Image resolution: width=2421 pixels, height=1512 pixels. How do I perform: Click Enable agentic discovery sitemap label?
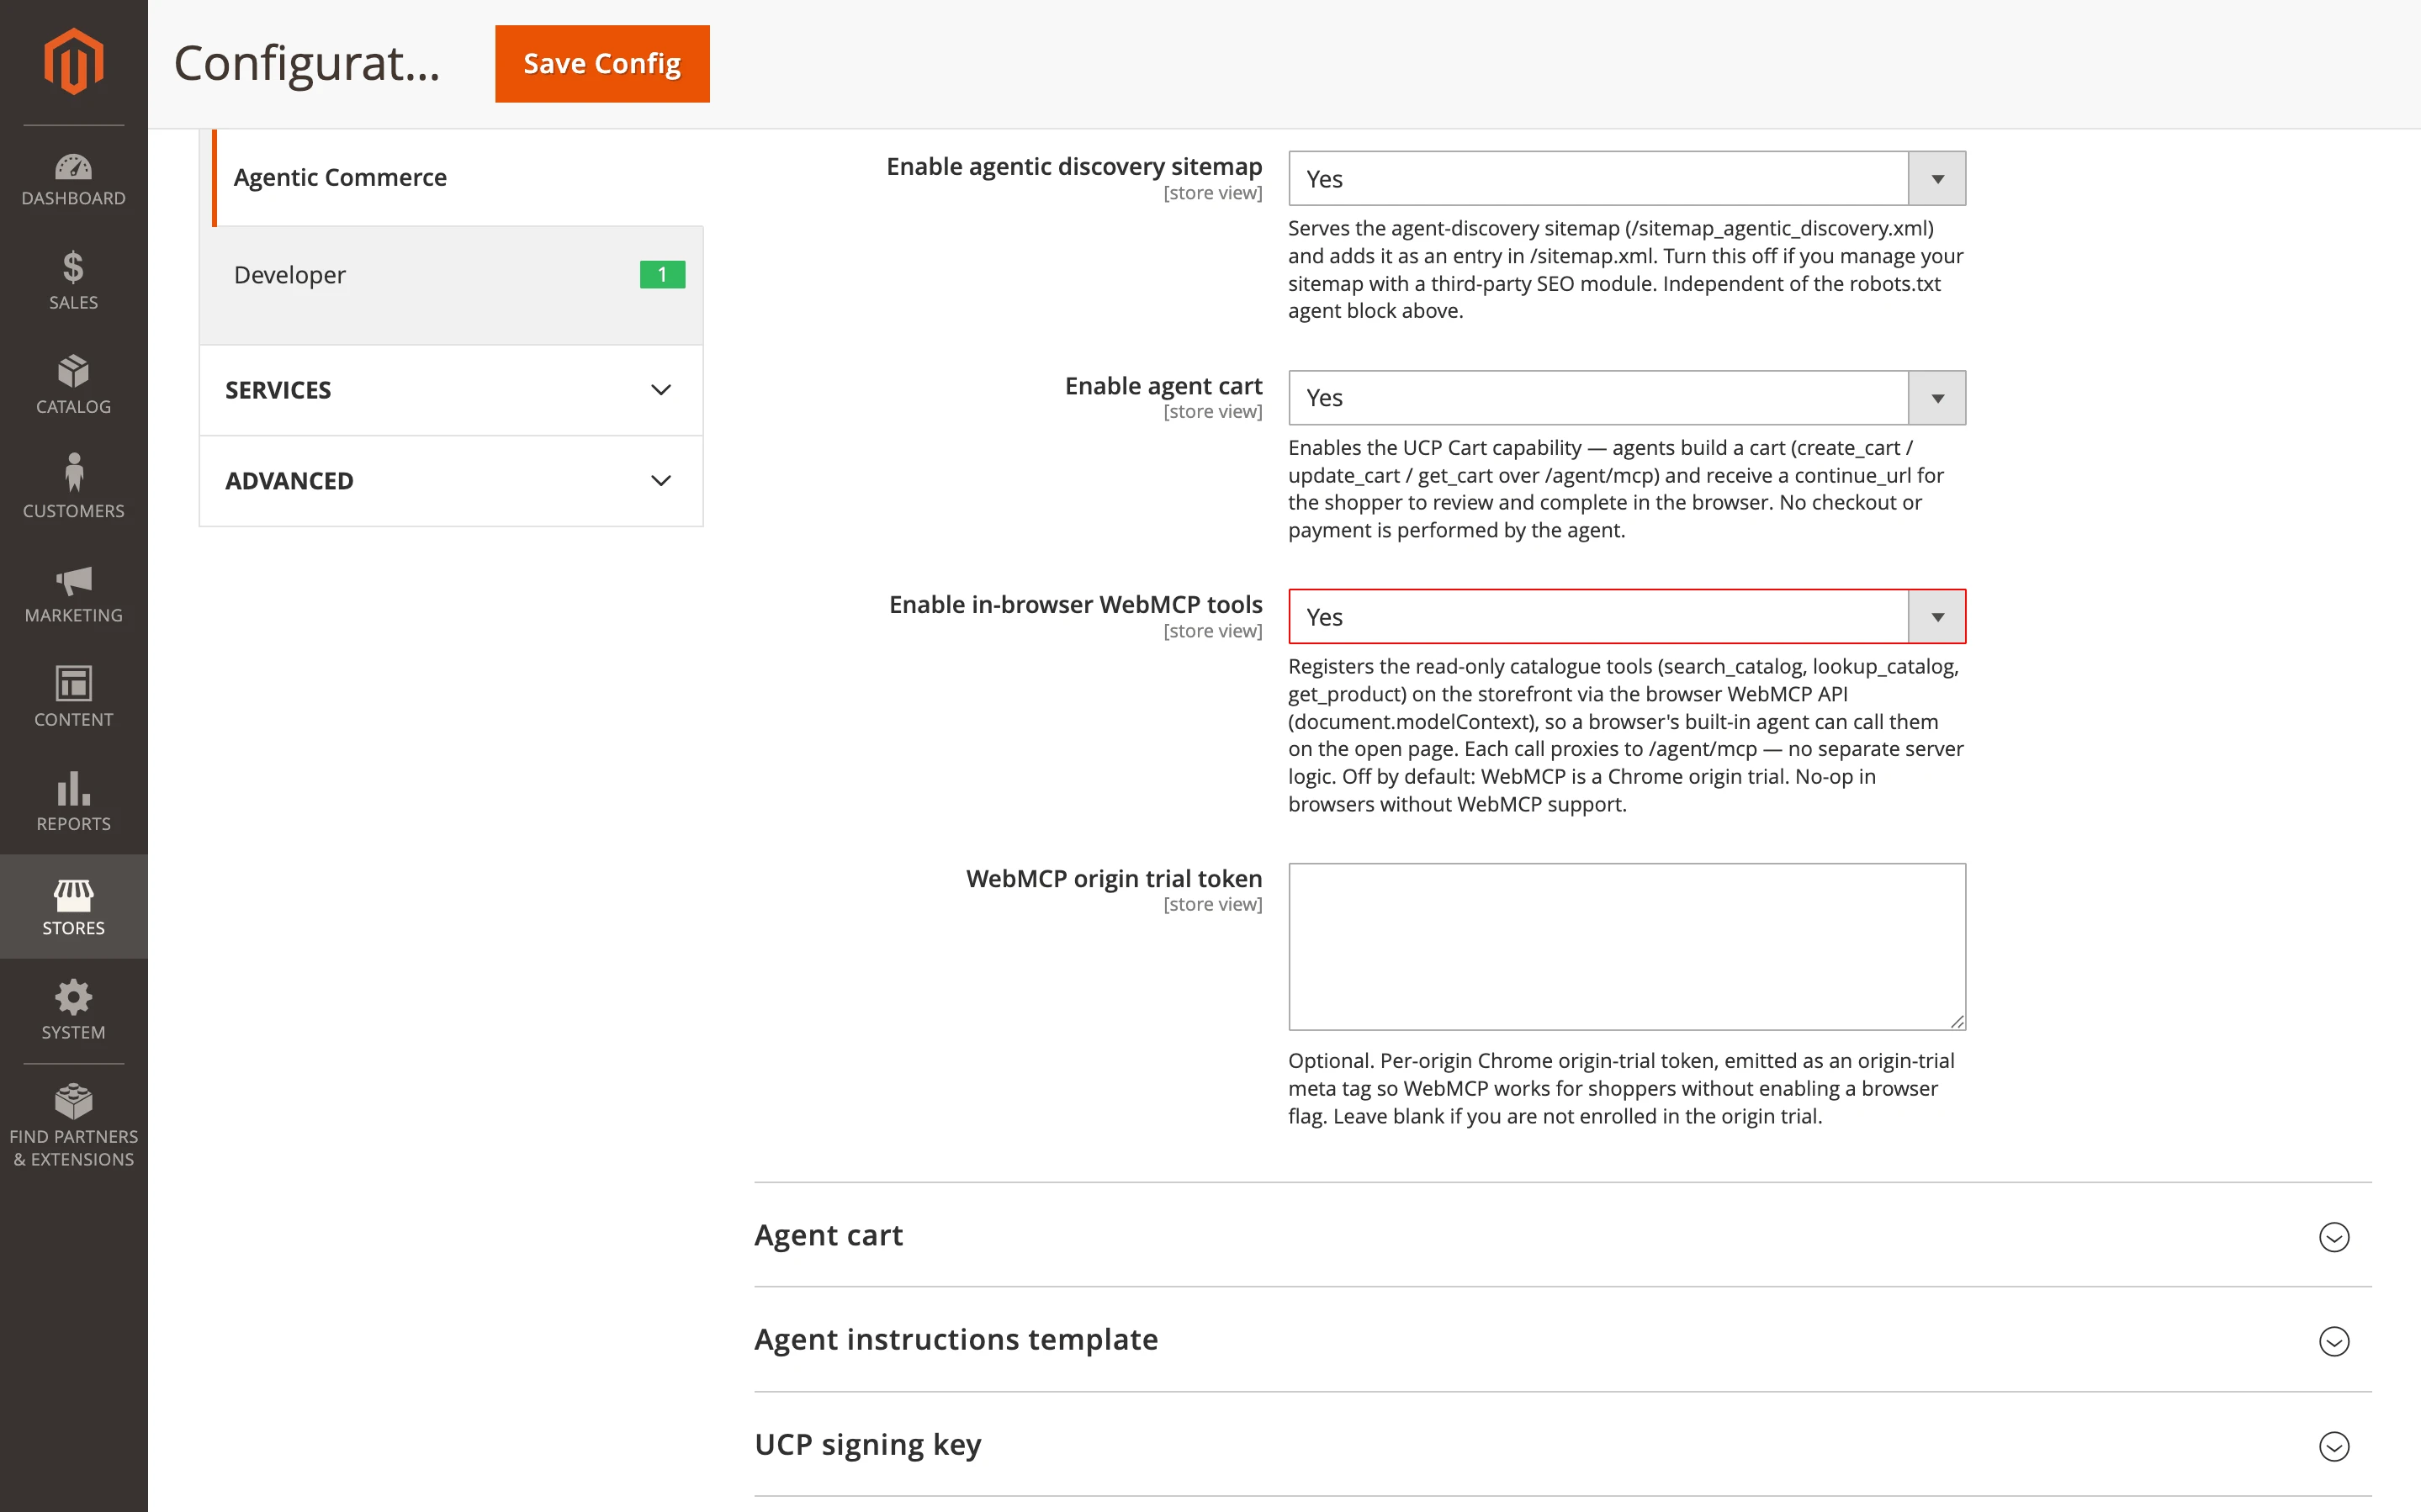(1074, 166)
